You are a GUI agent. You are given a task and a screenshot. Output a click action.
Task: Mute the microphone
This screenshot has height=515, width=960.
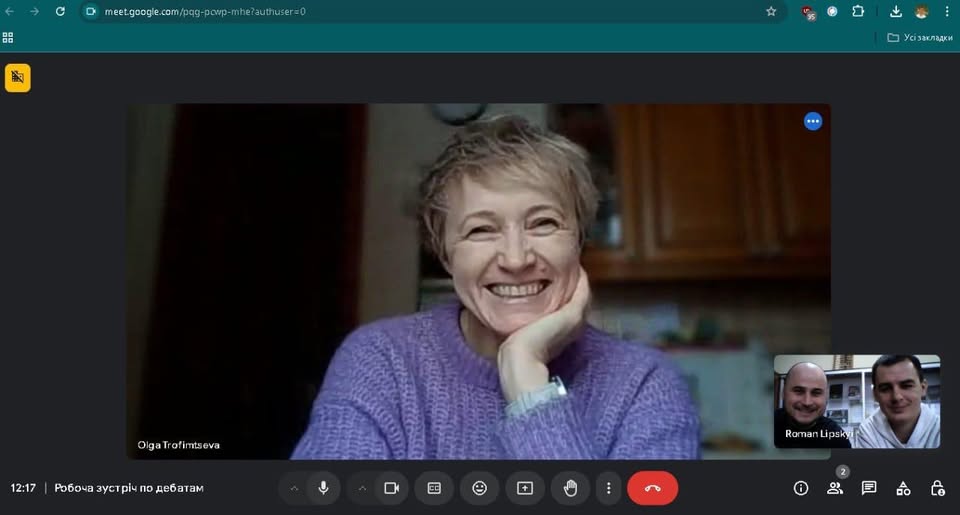tap(323, 488)
